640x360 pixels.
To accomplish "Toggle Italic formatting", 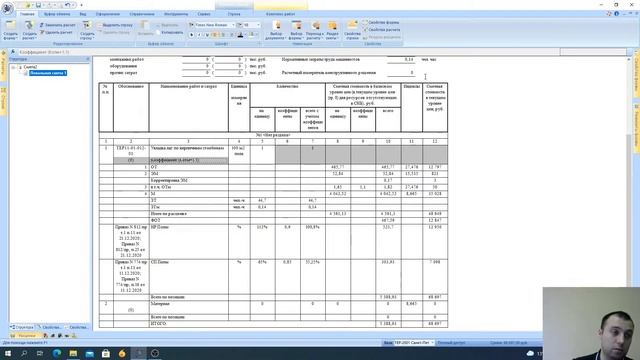I will click(x=199, y=35).
